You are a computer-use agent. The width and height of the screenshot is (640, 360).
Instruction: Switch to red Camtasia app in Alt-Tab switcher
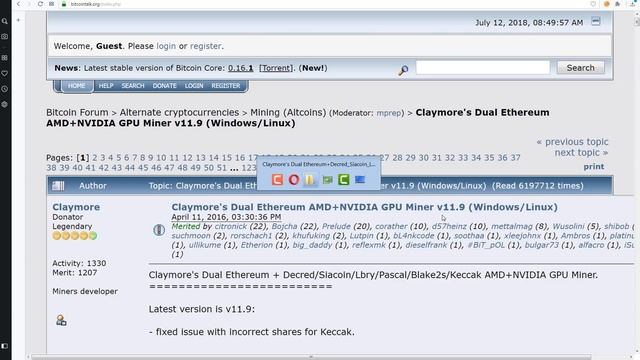tap(277, 180)
